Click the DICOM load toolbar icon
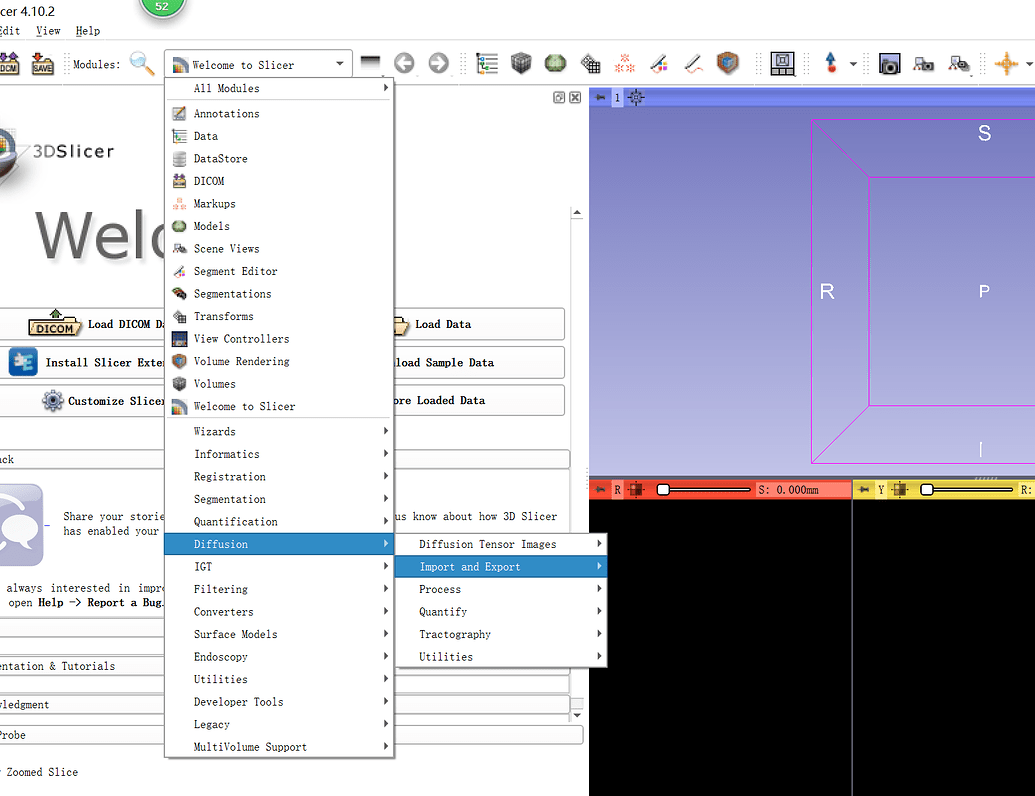The width and height of the screenshot is (1035, 796). [9, 63]
